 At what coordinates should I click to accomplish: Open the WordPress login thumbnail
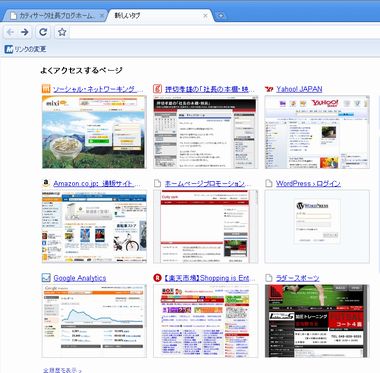click(x=317, y=226)
